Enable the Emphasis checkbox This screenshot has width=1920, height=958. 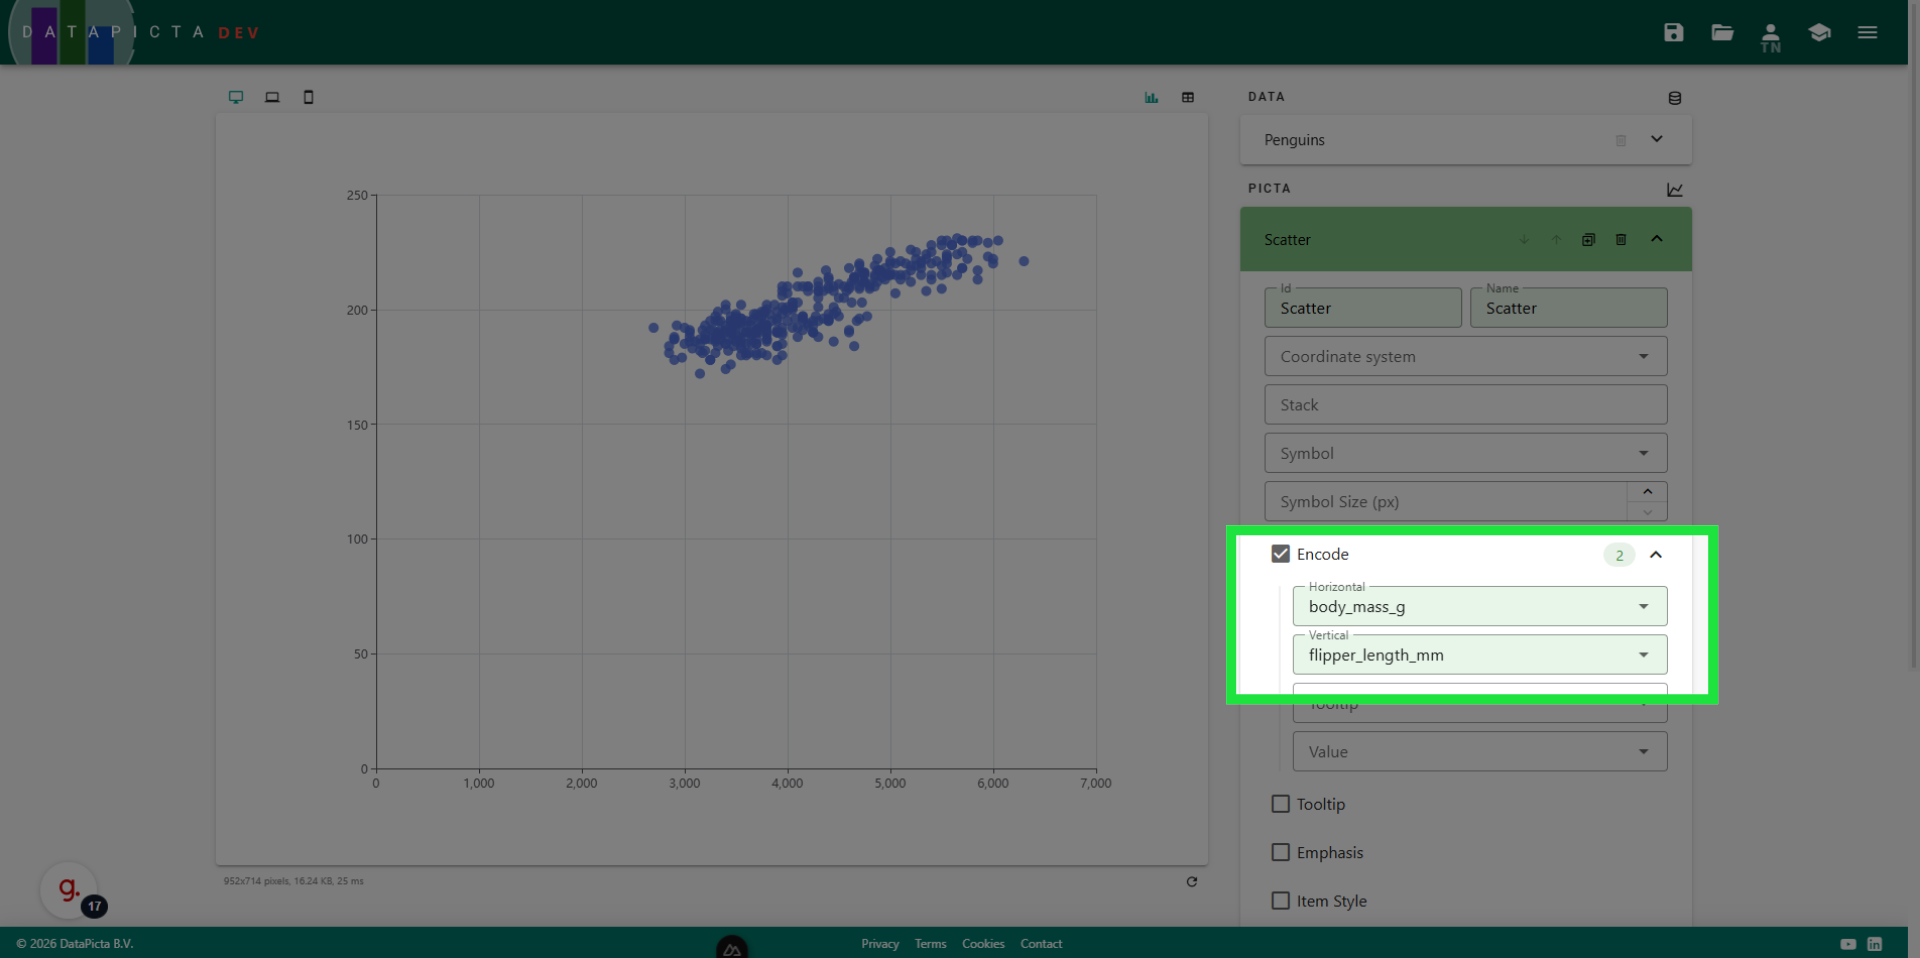tap(1280, 852)
